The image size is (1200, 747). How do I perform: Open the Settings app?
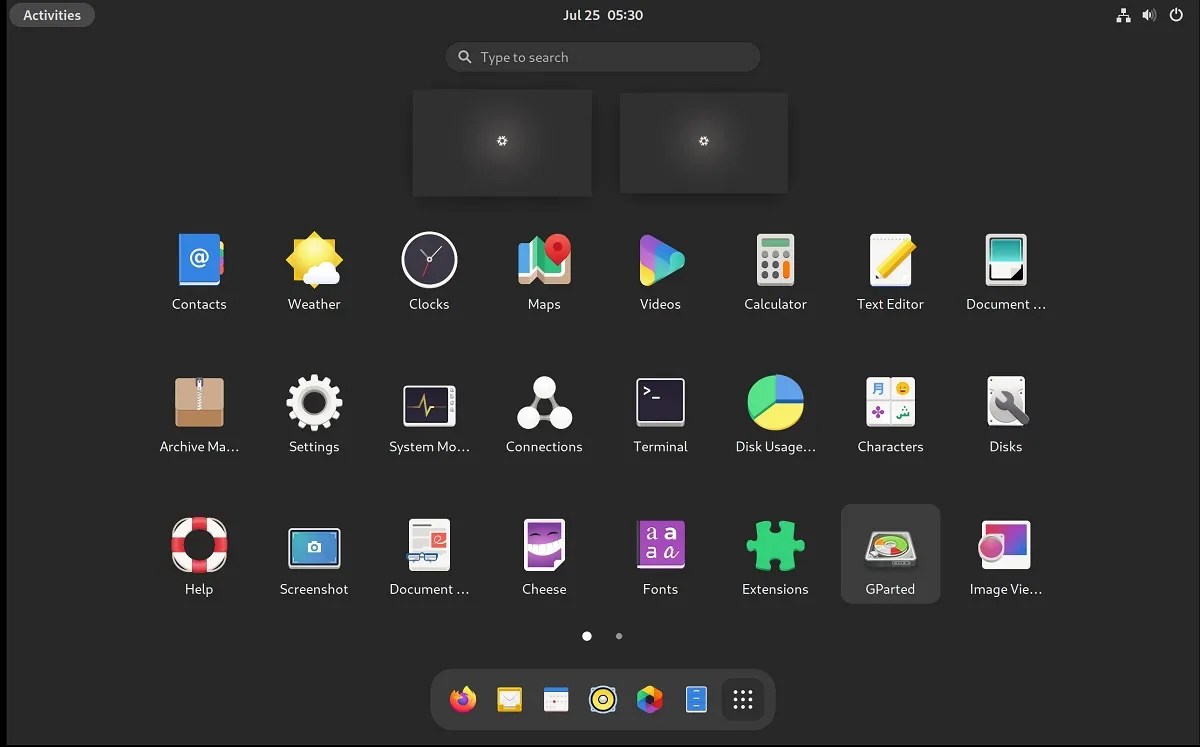tap(314, 413)
